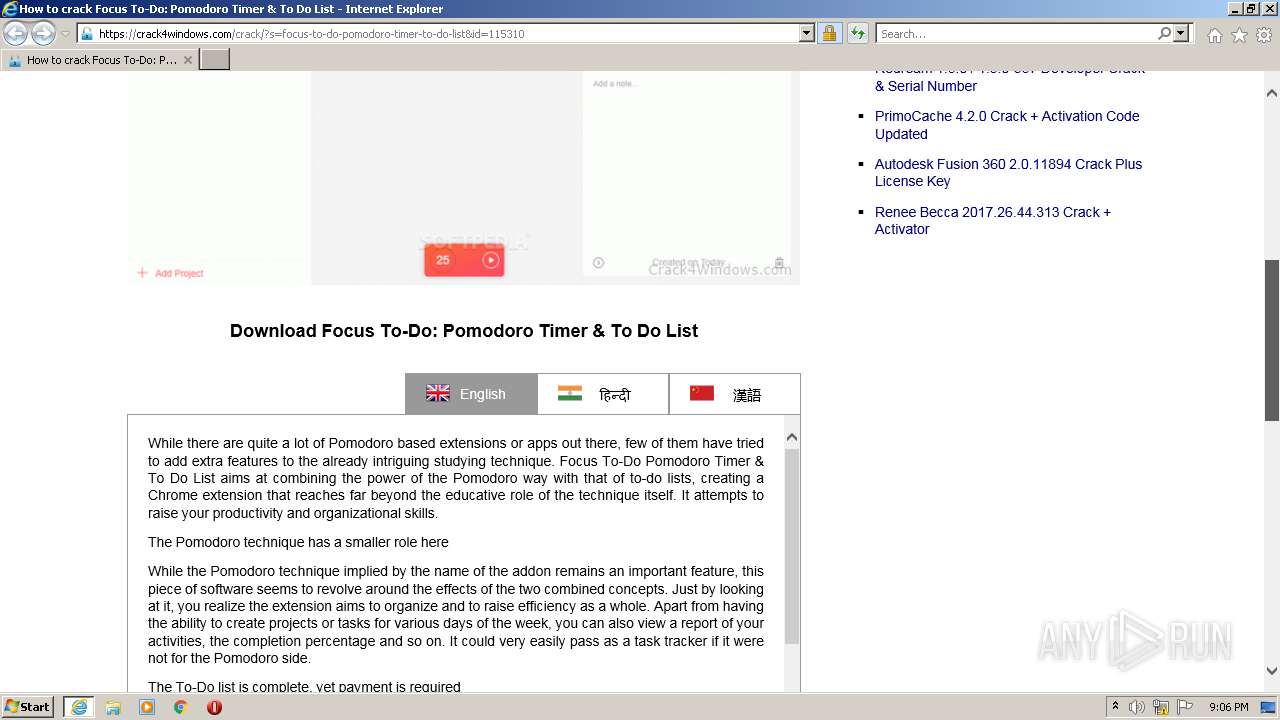This screenshot has width=1280, height=720.
Task: Open the Chrome taskbar icon
Action: [181, 707]
